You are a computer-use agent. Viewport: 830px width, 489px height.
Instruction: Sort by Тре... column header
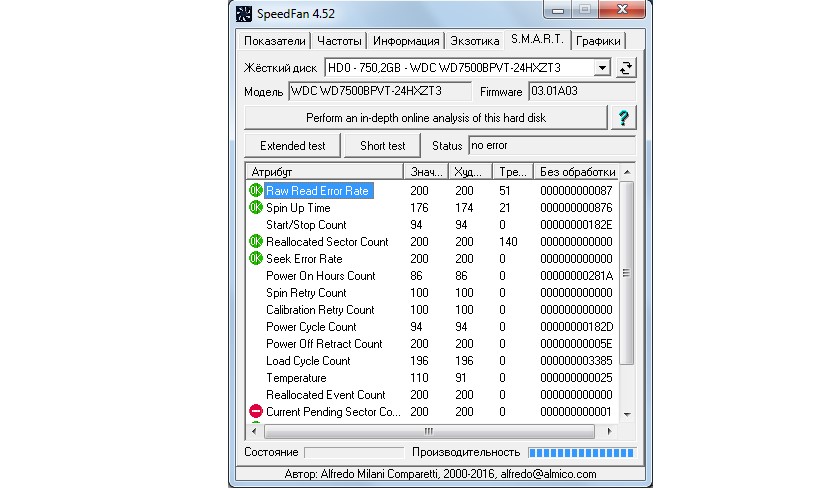click(512, 171)
